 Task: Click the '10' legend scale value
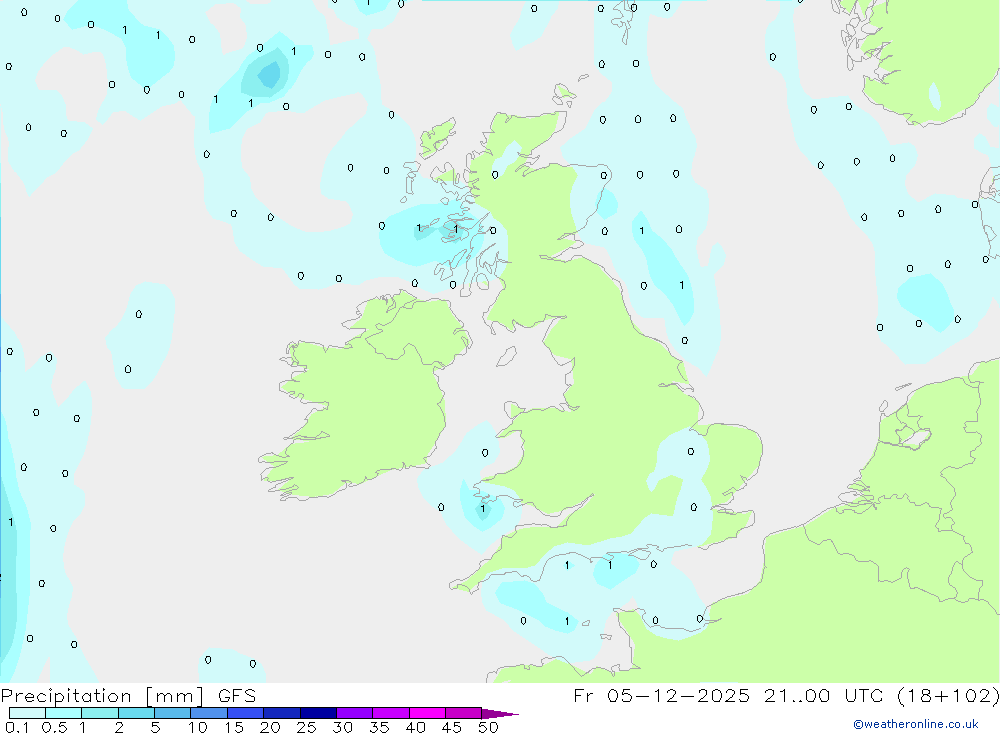click(198, 727)
